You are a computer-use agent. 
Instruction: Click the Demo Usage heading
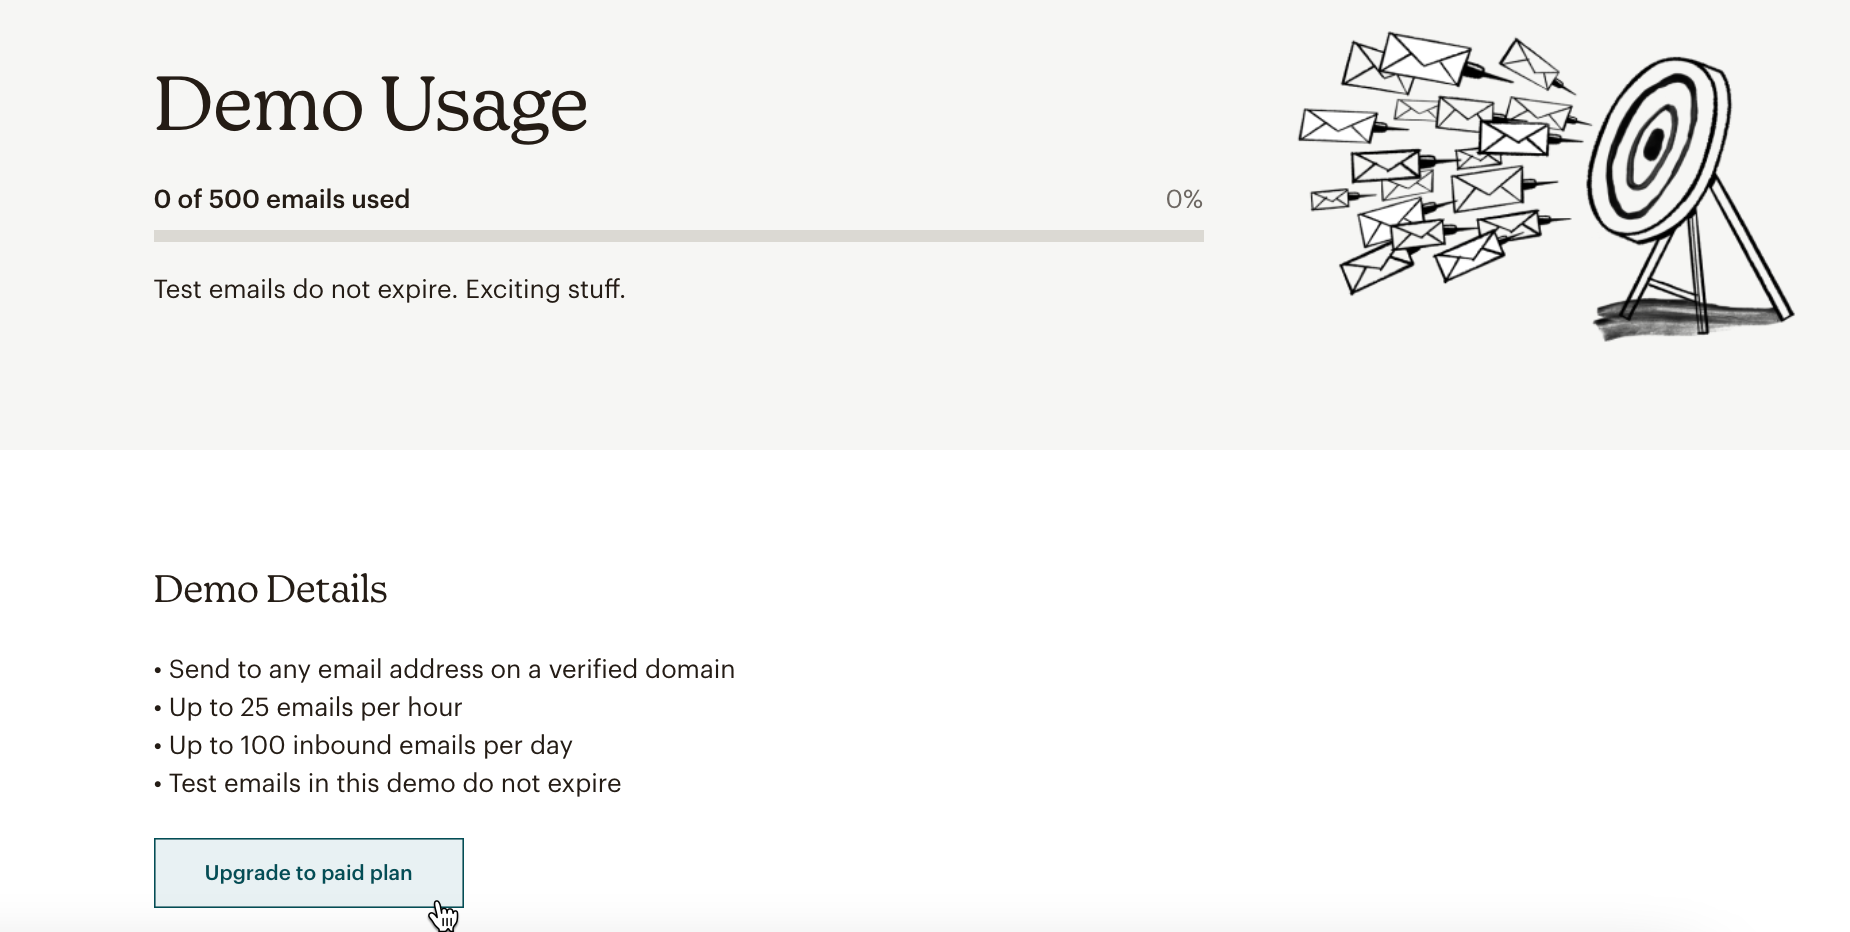(x=370, y=104)
